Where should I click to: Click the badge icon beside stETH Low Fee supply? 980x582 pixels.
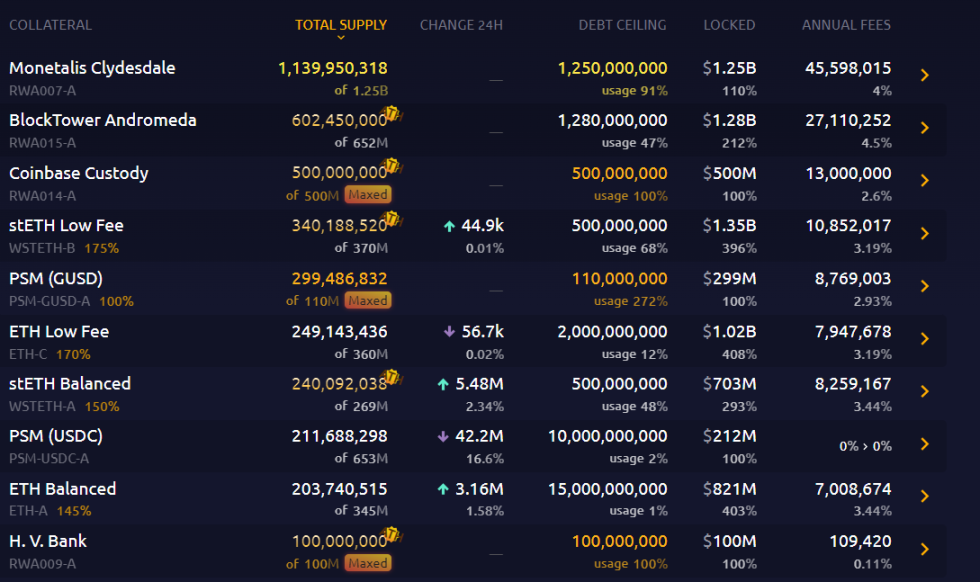point(393,220)
